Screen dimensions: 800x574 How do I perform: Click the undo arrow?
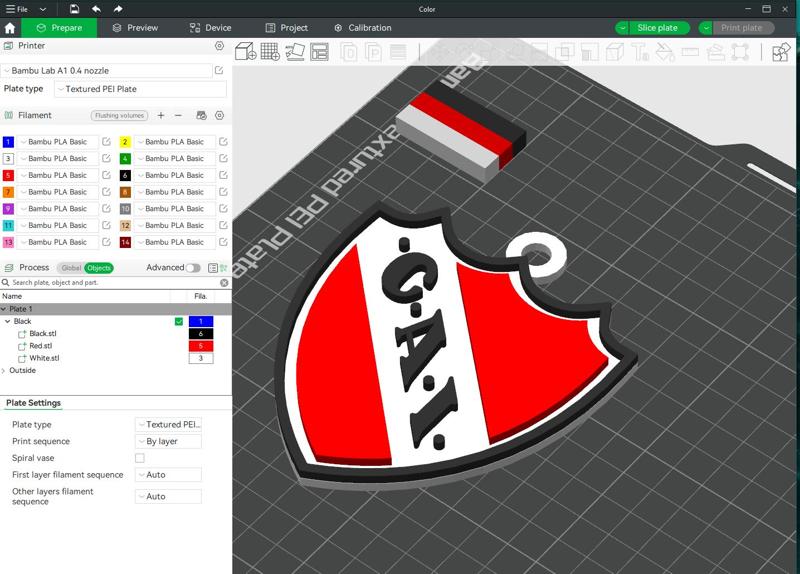tap(96, 9)
